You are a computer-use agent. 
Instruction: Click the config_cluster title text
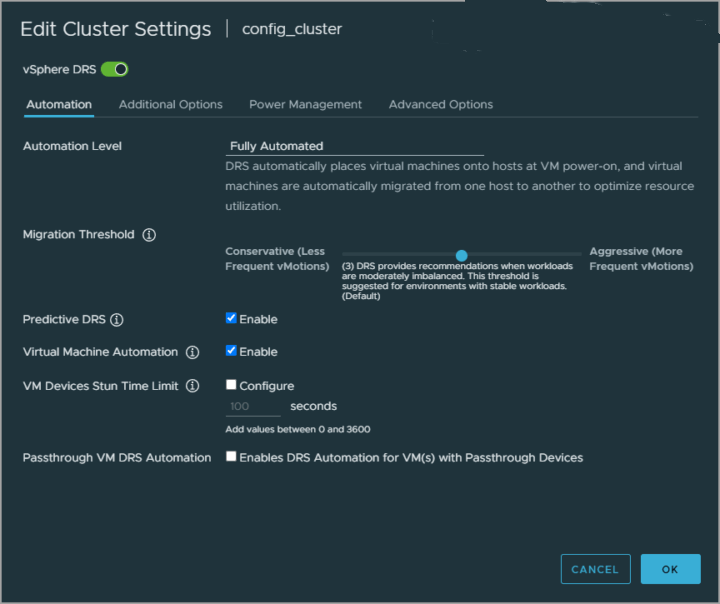coord(292,29)
